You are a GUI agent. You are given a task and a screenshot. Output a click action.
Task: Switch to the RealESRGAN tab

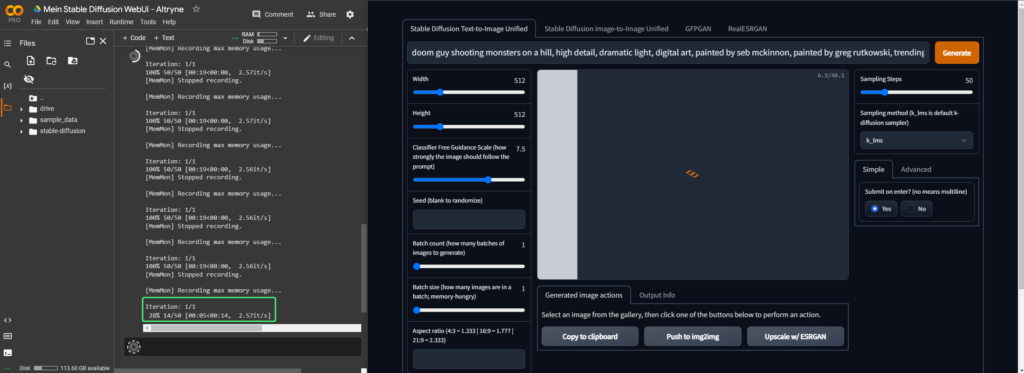point(747,29)
